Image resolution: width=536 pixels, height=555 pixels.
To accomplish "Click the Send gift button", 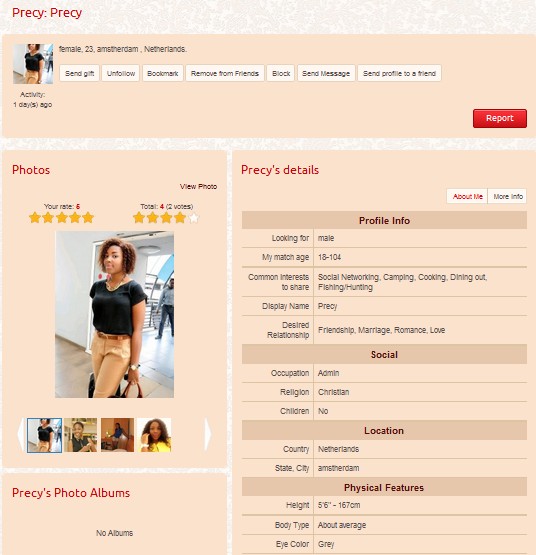I will coord(79,73).
